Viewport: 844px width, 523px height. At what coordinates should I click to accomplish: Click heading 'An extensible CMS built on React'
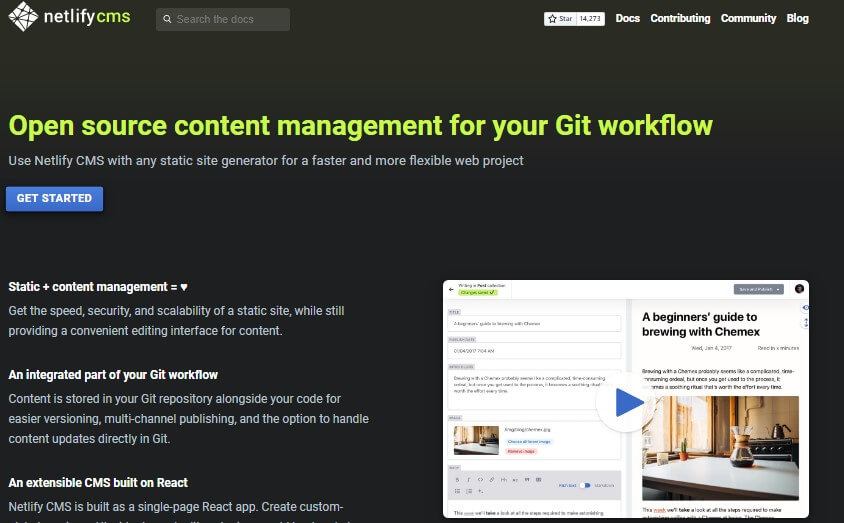click(98, 483)
